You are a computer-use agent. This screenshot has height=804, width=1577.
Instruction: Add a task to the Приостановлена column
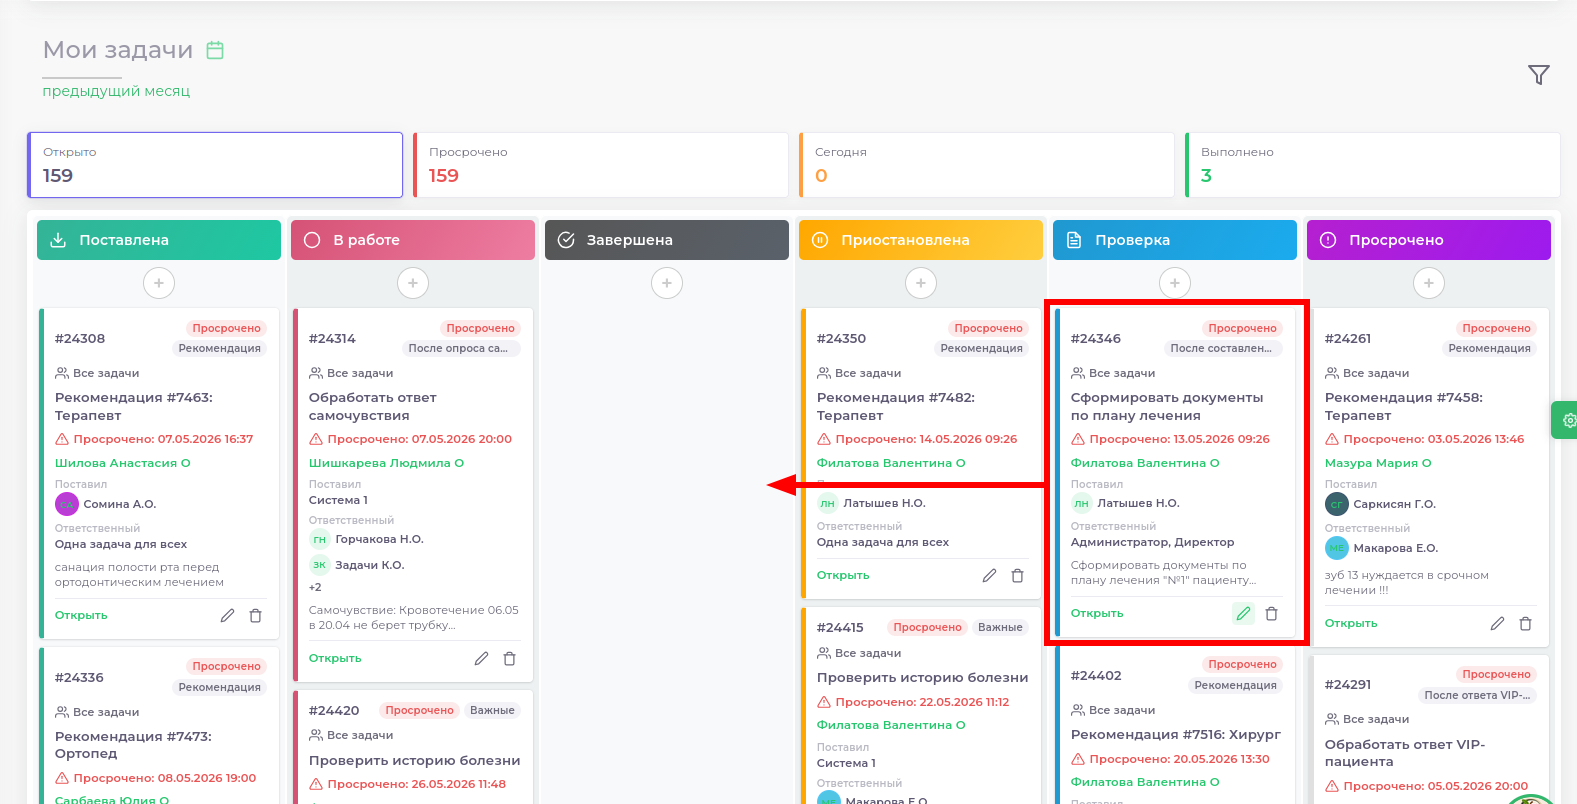[x=921, y=283]
